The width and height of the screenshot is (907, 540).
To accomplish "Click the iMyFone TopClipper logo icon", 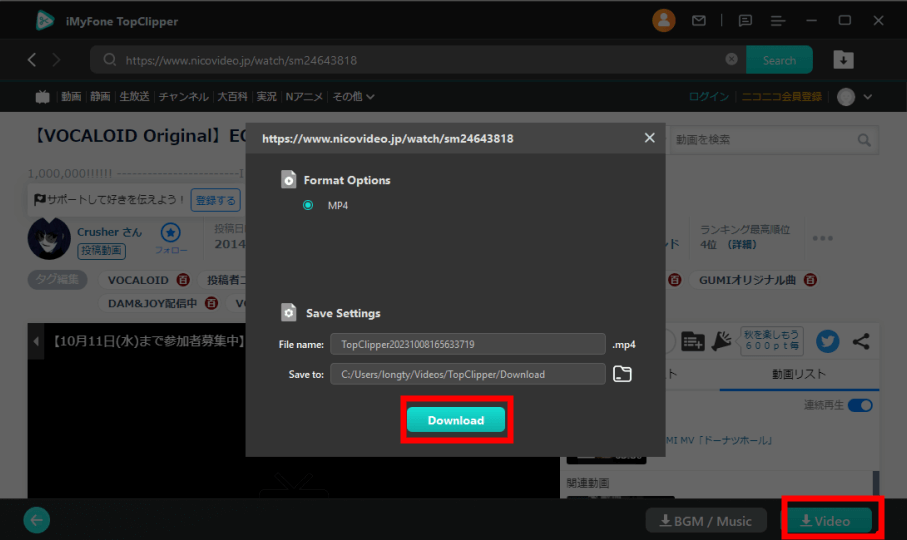I will click(45, 21).
